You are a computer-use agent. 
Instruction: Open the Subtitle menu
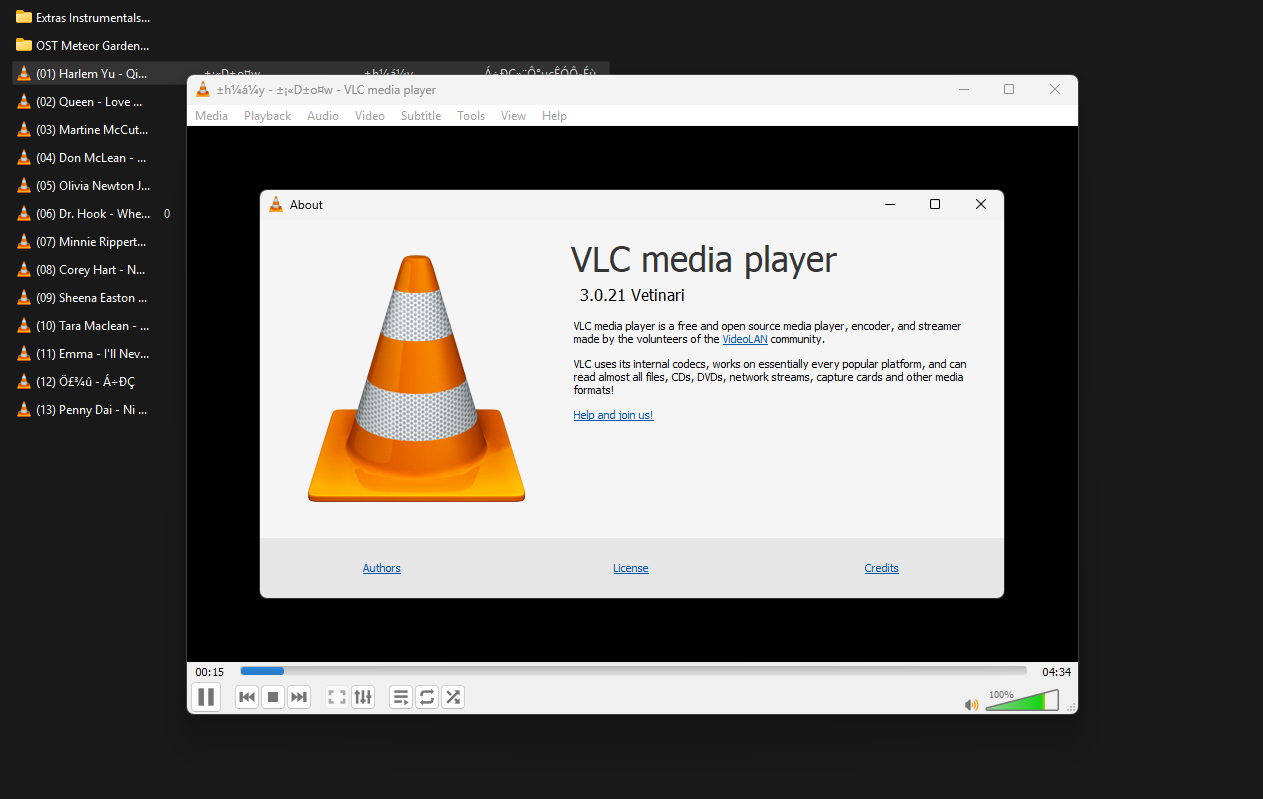tap(421, 116)
